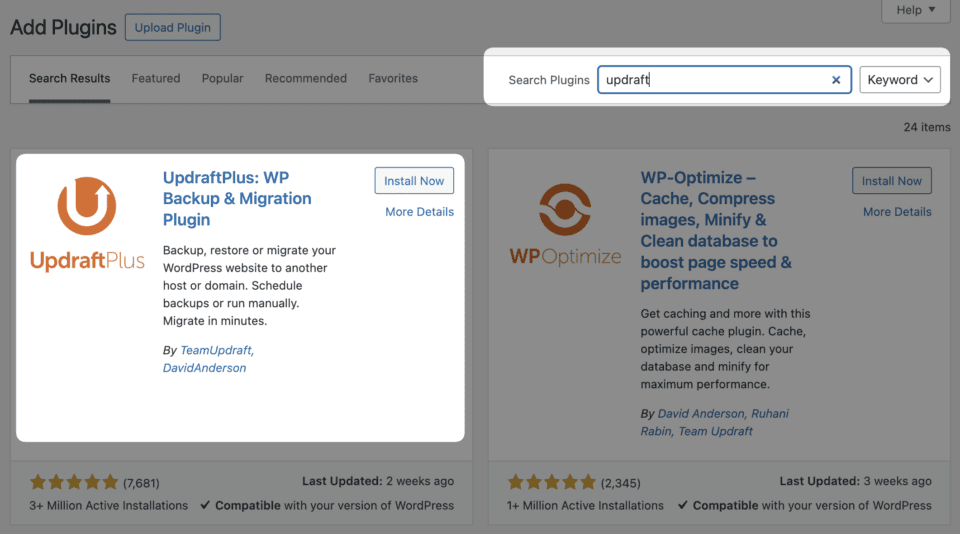Click the UpdraftPlus star rating
960x534 pixels.
click(x=74, y=482)
